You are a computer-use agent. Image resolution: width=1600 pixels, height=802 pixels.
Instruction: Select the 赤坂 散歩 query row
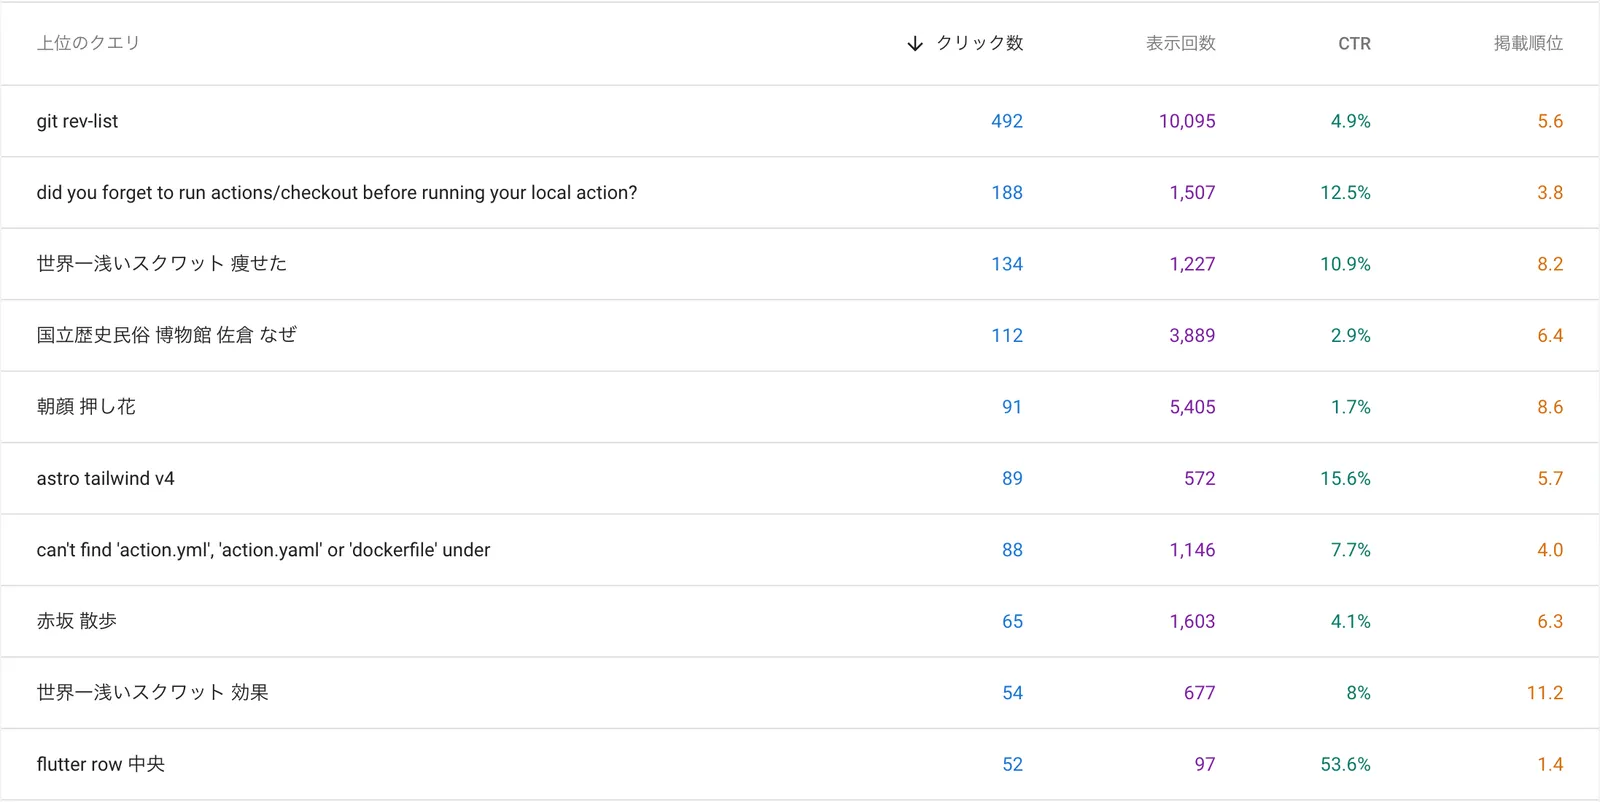tap(76, 621)
